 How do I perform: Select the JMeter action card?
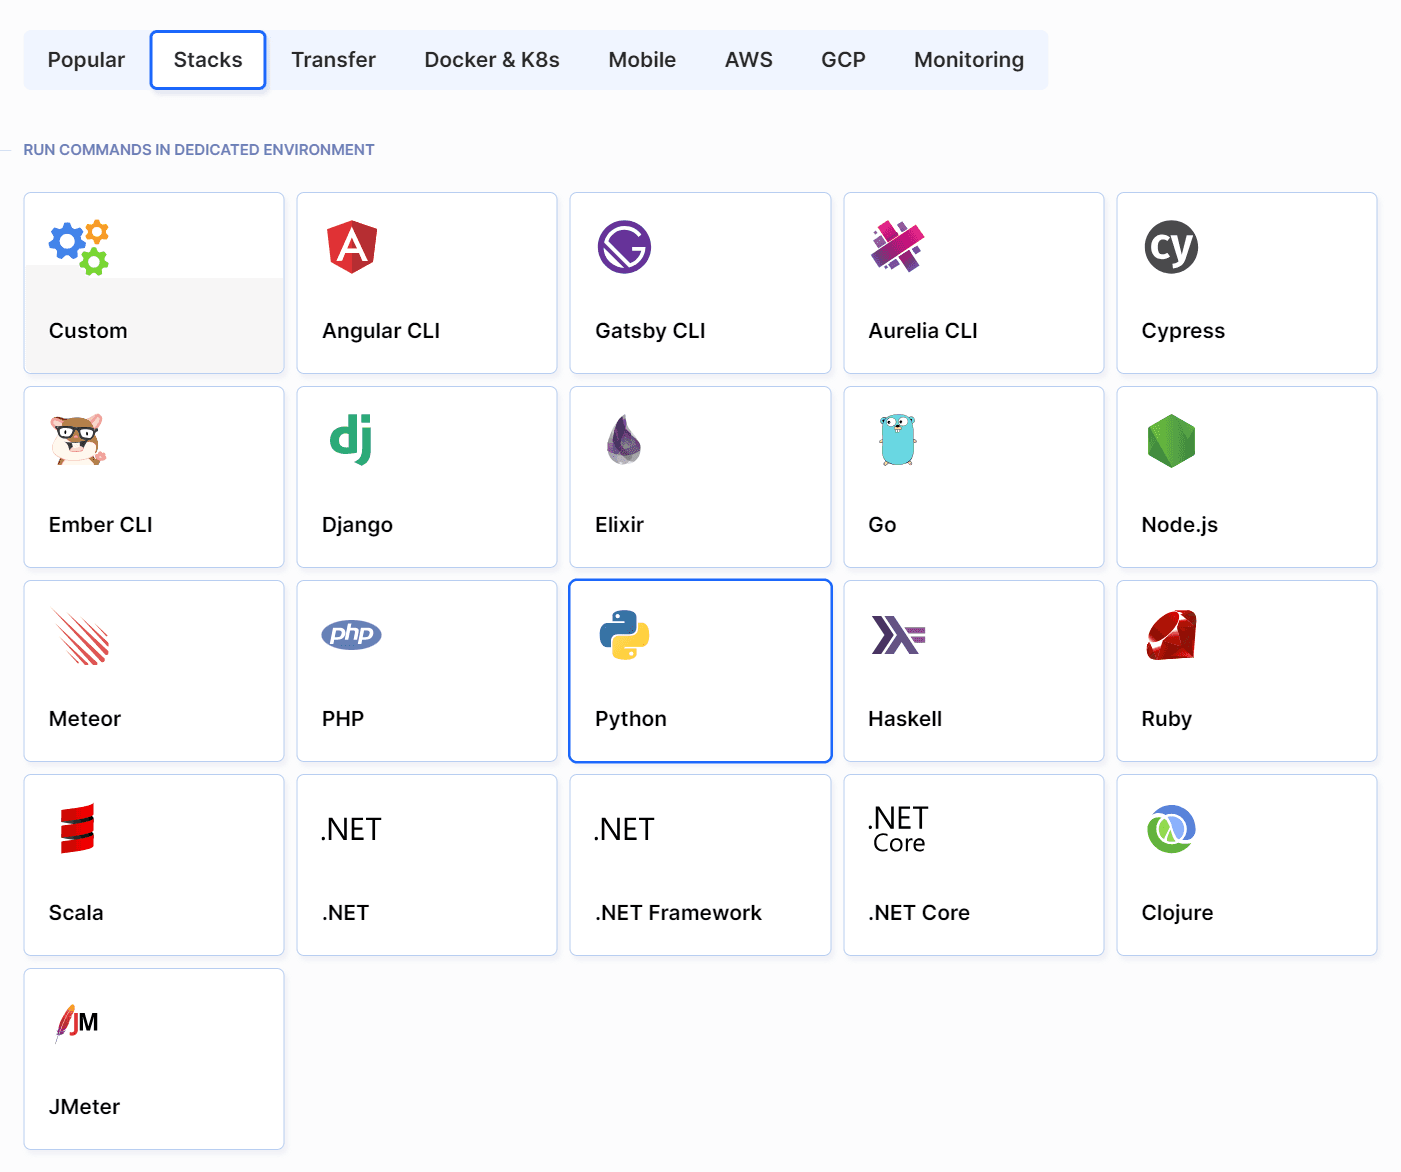click(154, 1059)
